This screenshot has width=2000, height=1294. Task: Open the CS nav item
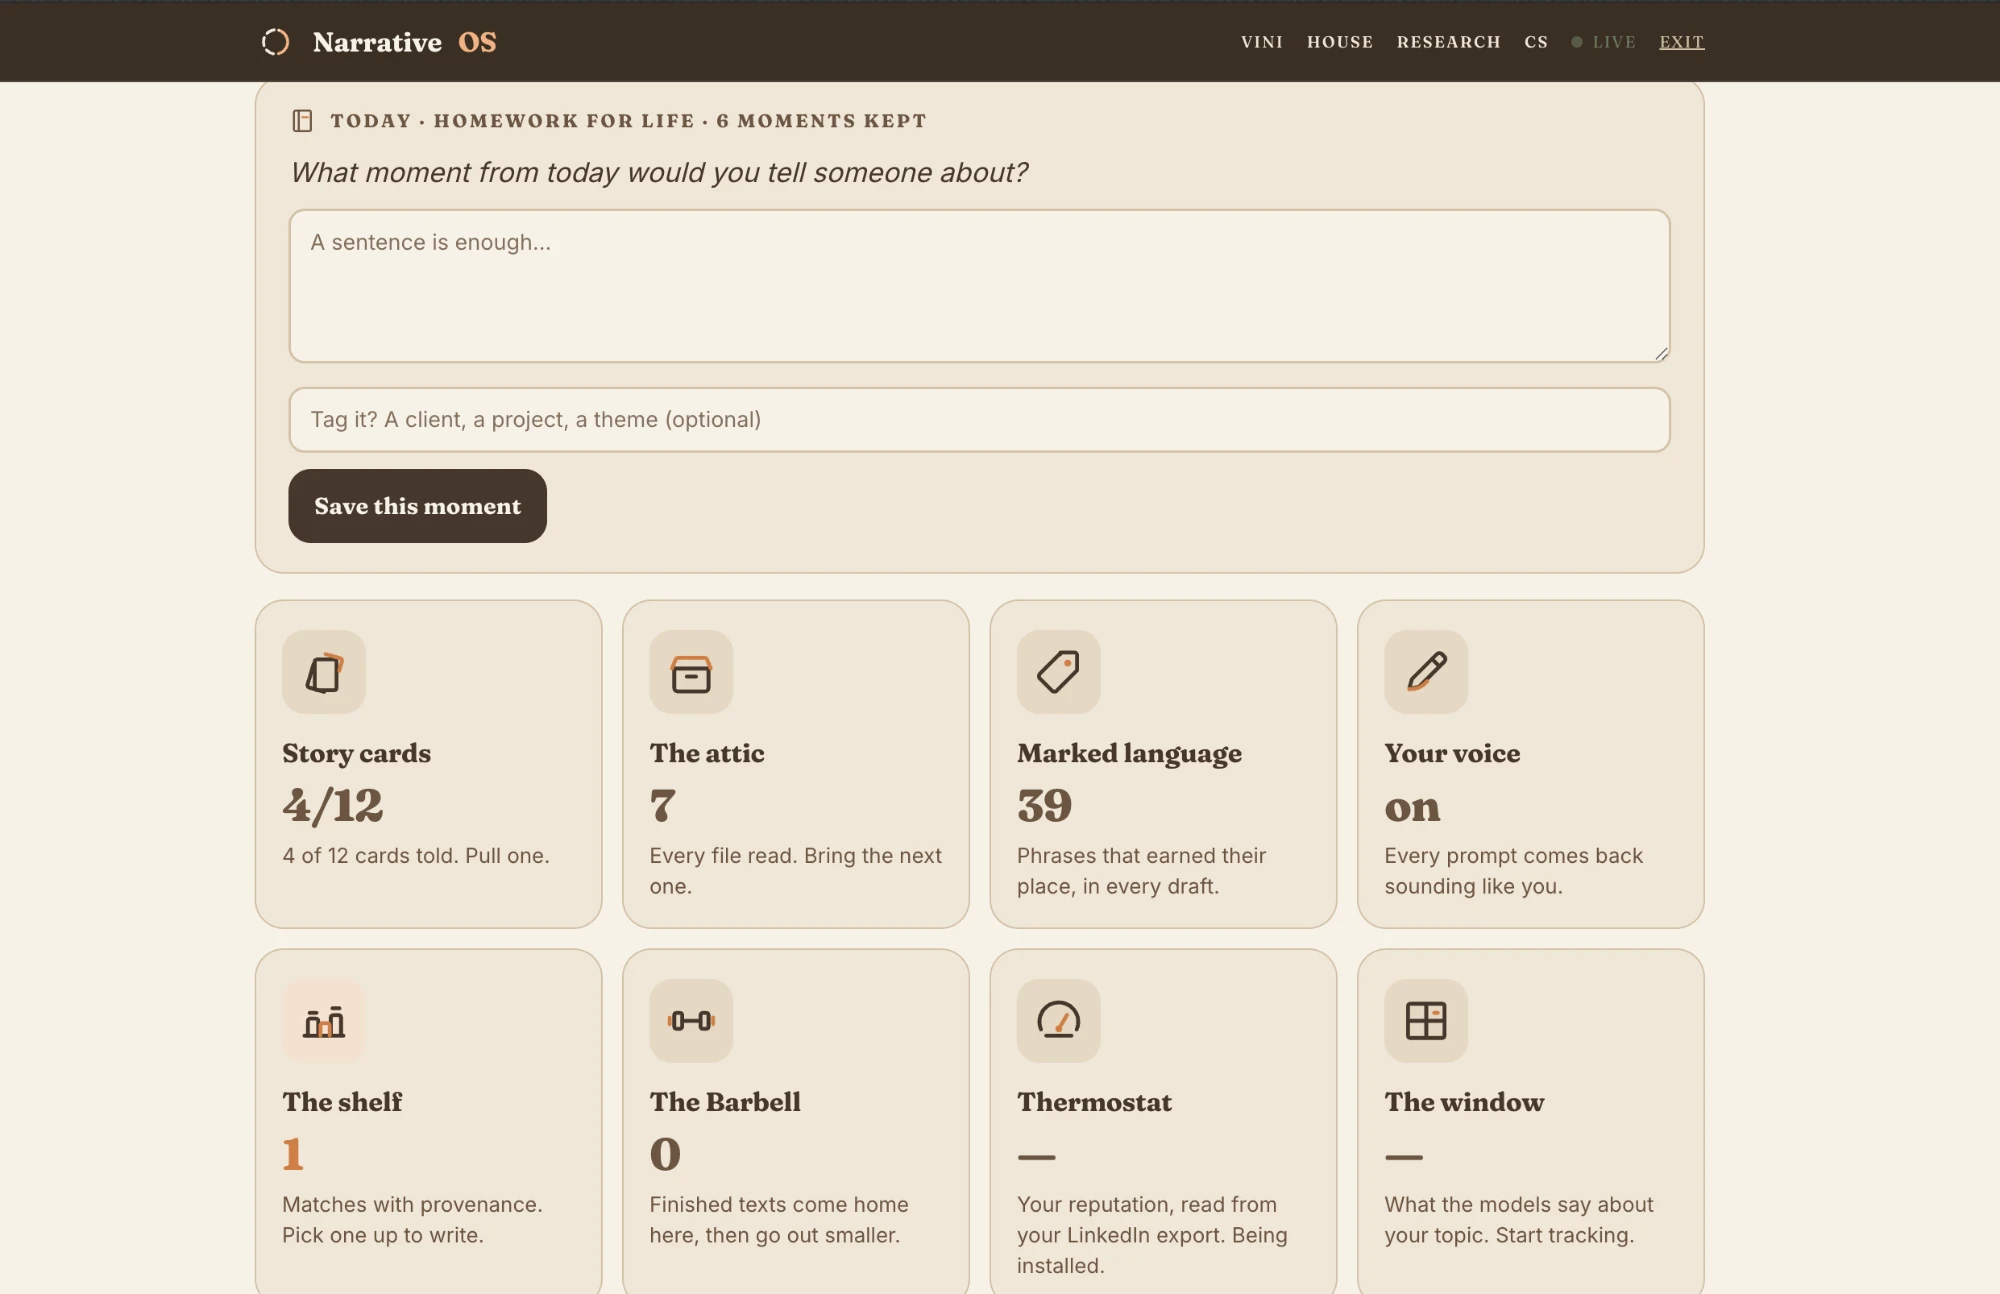(x=1536, y=42)
